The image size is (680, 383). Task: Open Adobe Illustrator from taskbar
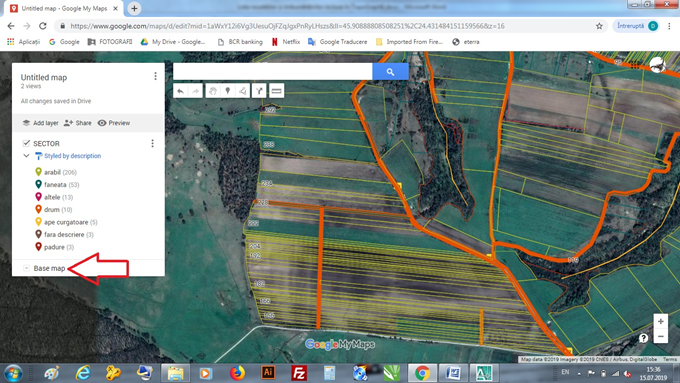[268, 373]
